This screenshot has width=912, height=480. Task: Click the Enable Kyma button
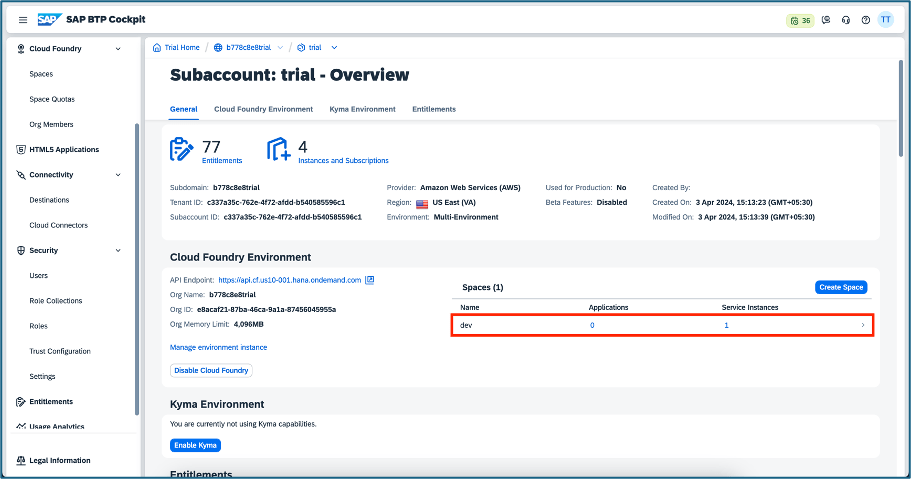(x=195, y=445)
